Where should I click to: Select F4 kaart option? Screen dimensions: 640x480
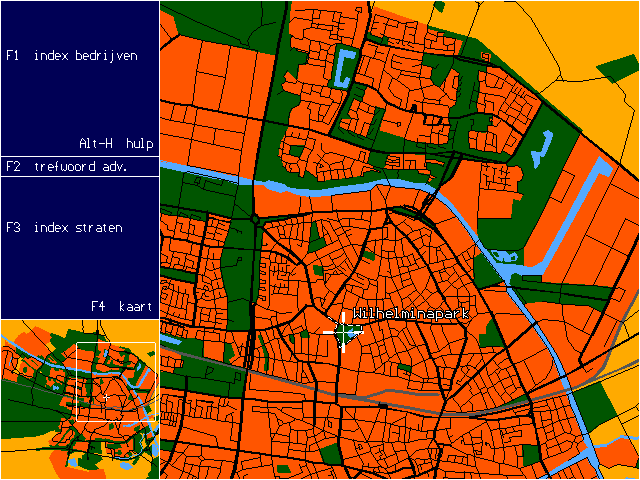coord(122,306)
